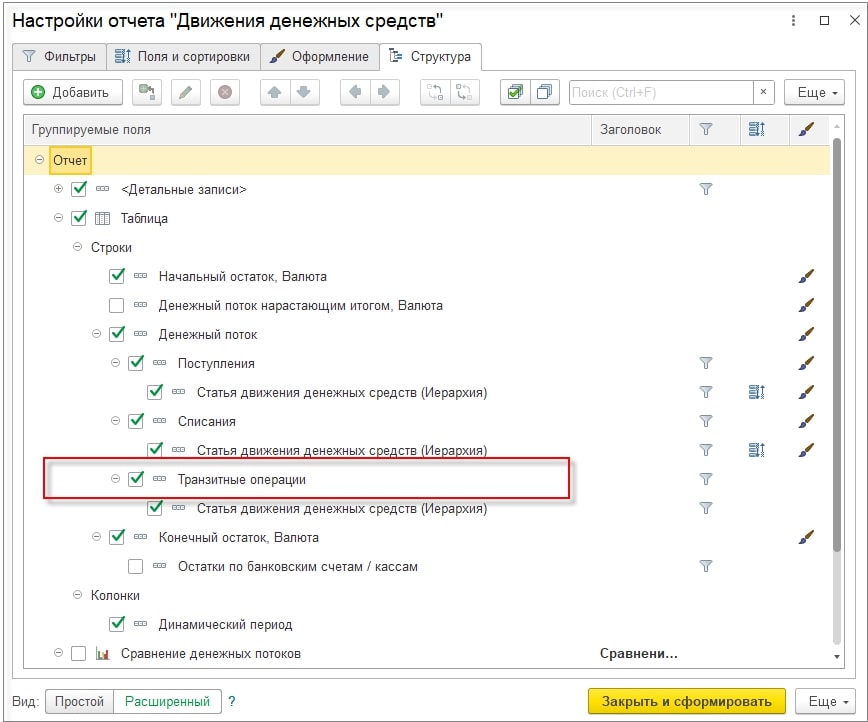Click filter icon in Поступления row
This screenshot has width=868, height=722.
(706, 363)
